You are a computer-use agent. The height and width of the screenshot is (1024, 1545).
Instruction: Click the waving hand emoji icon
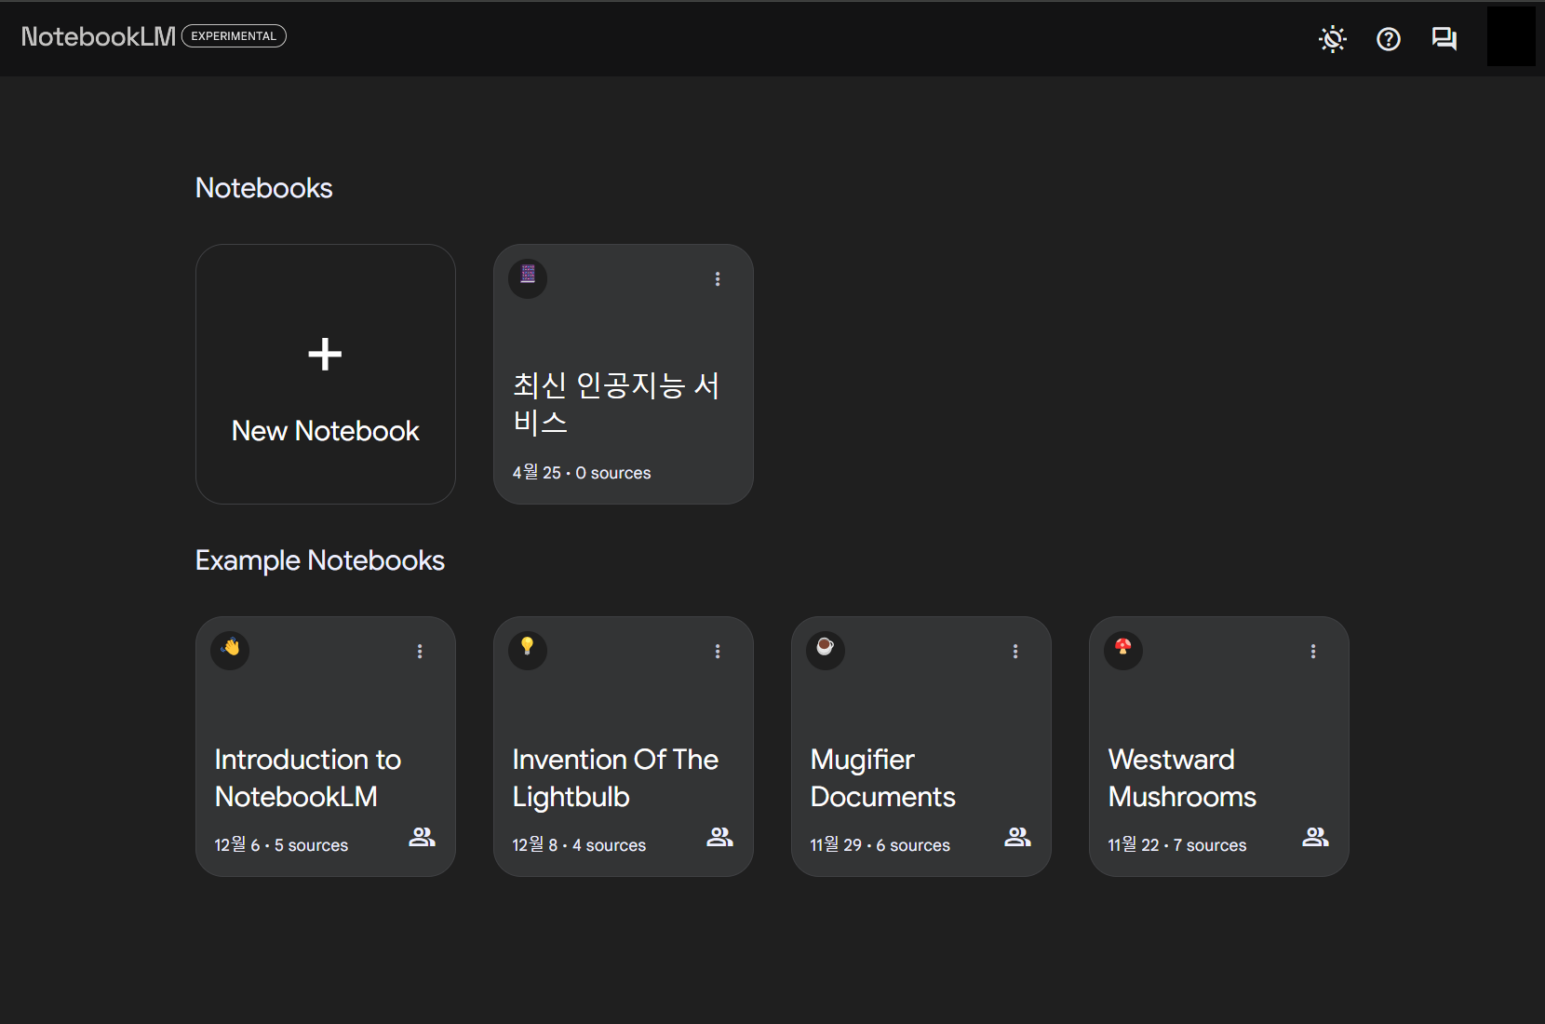(x=230, y=649)
